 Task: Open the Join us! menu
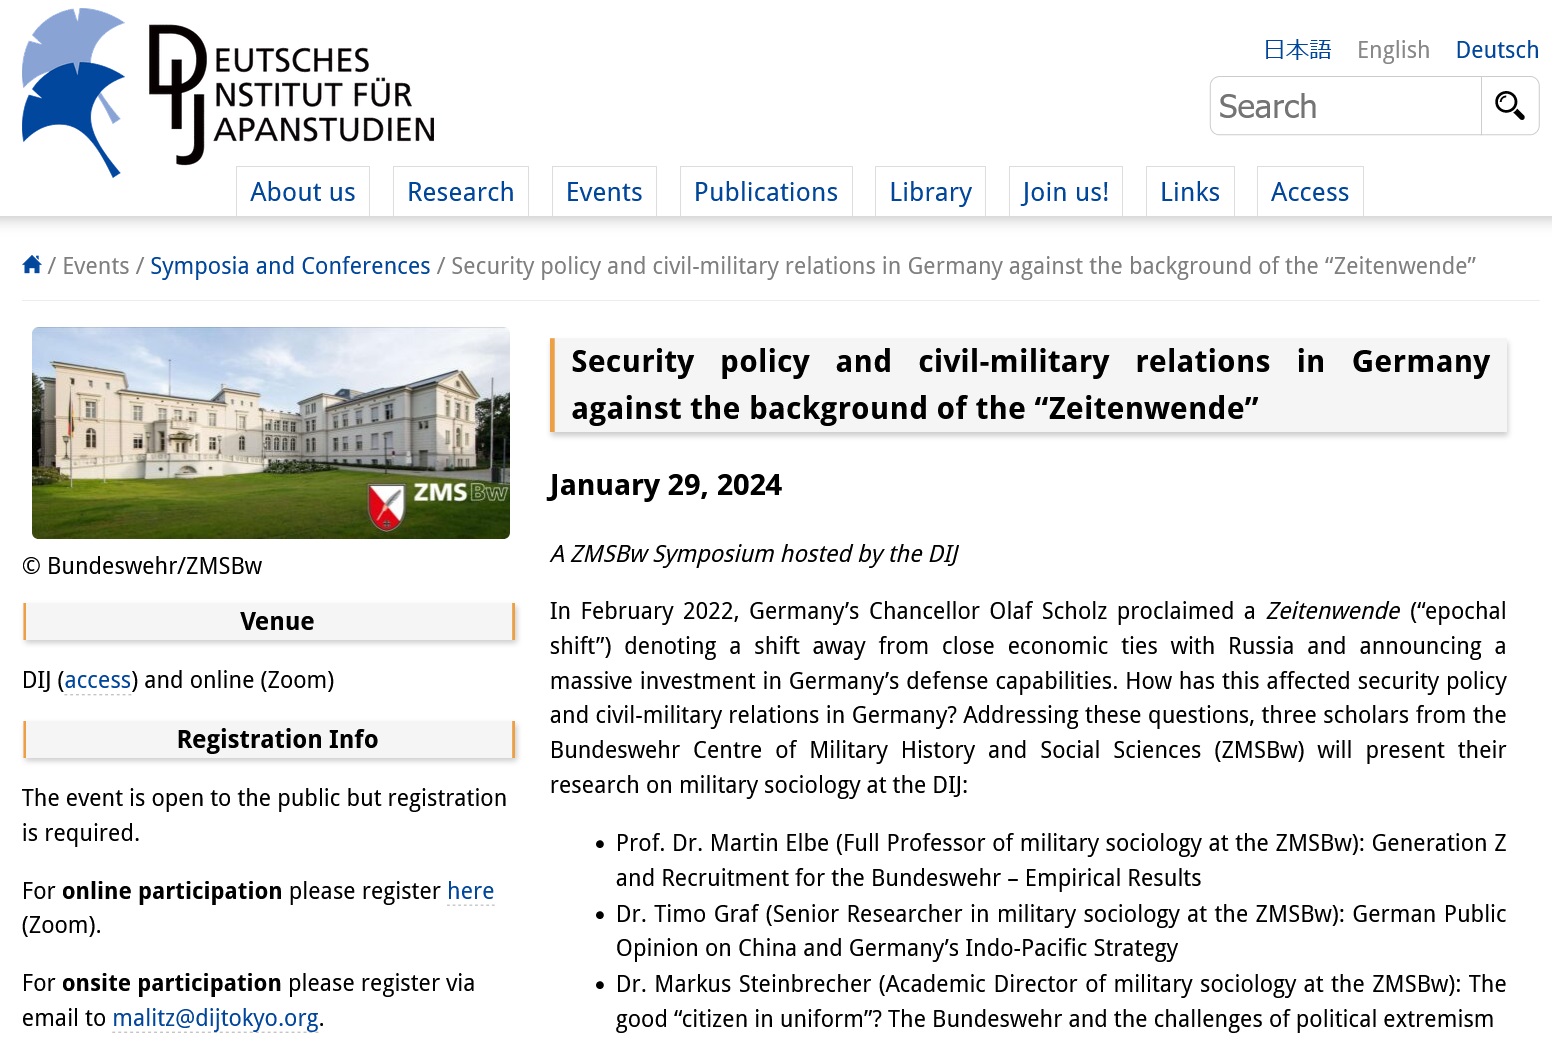coord(1065,191)
